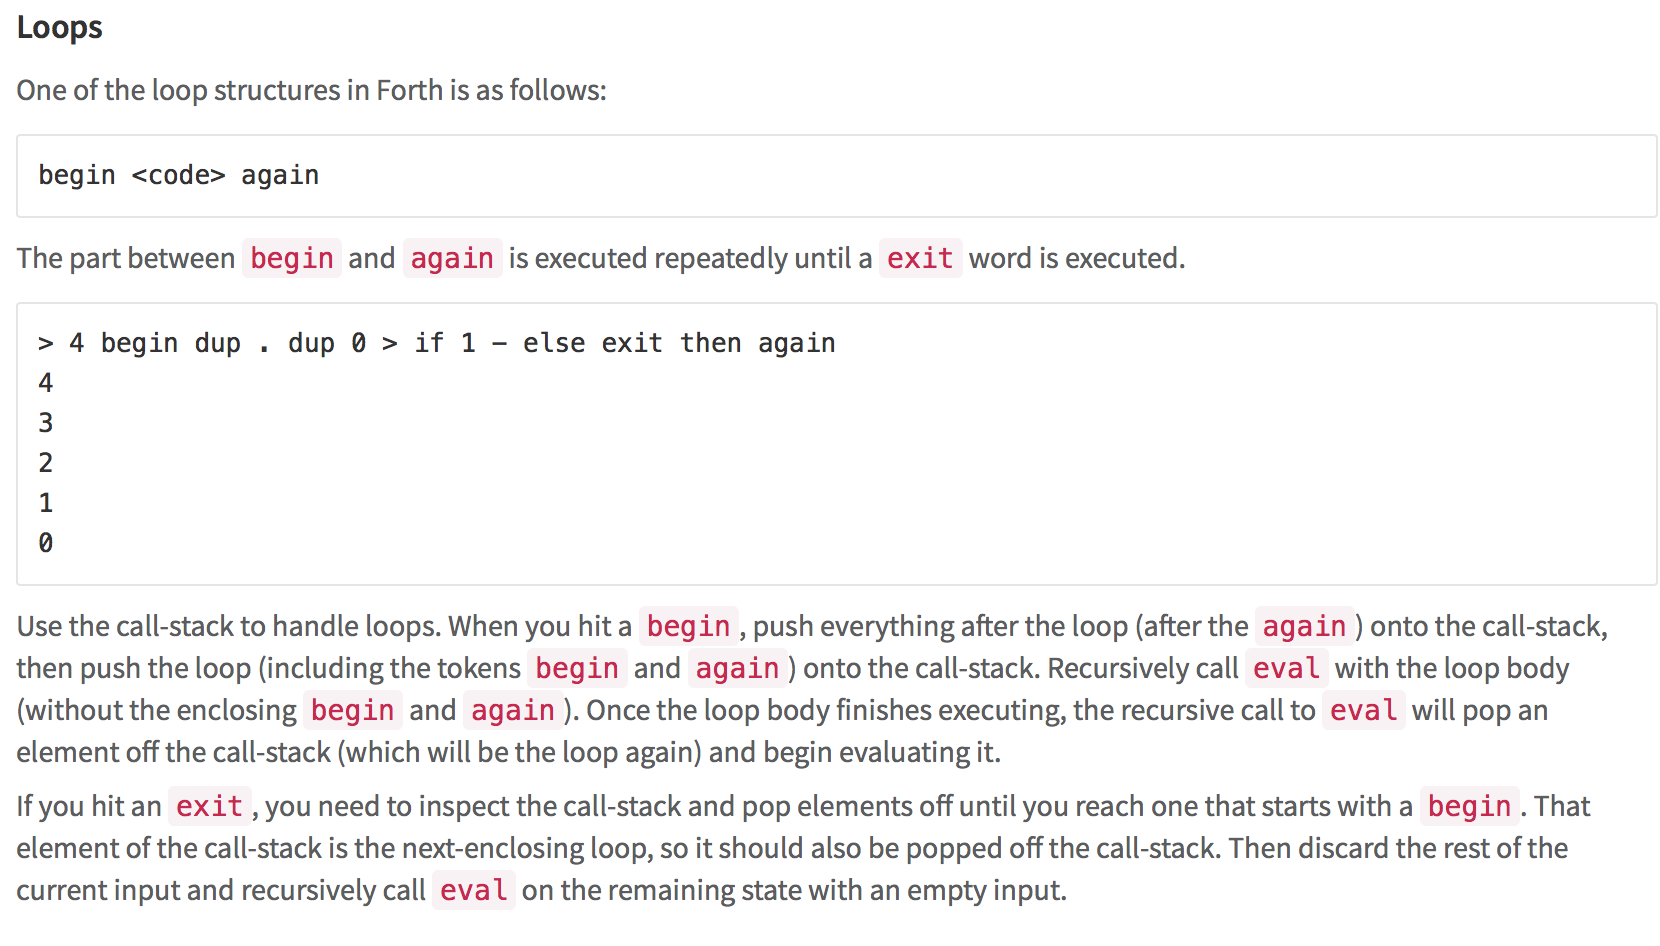Click the inline exit after "If you hit an"
The image size is (1660, 946).
pos(209,807)
